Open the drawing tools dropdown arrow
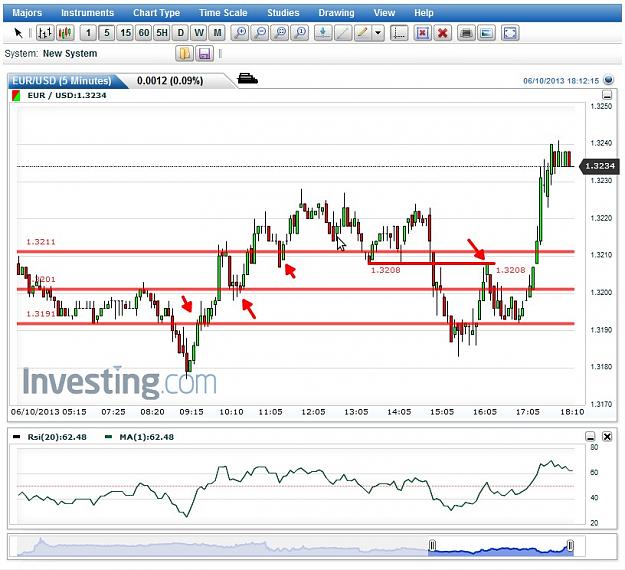The height and width of the screenshot is (570, 625). [x=378, y=33]
